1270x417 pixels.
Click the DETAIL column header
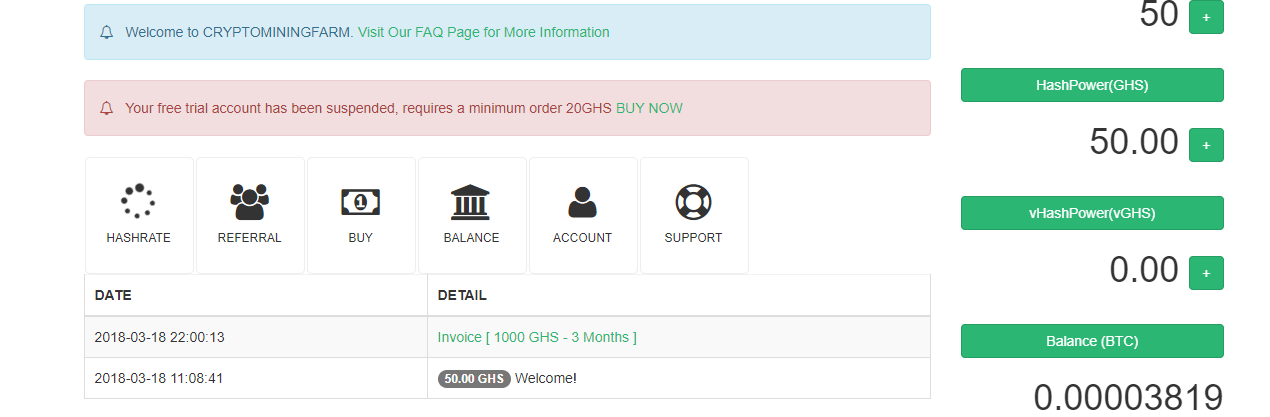tap(462, 296)
